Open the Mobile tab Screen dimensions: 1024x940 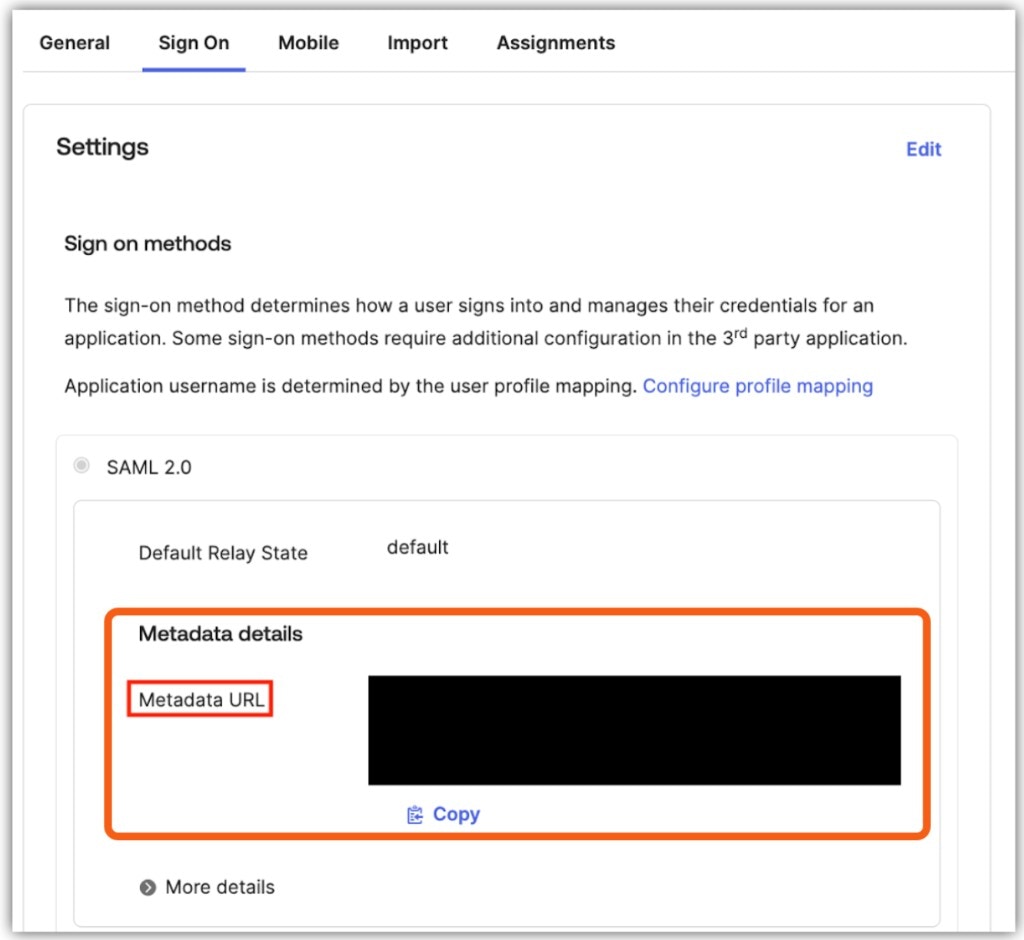308,43
